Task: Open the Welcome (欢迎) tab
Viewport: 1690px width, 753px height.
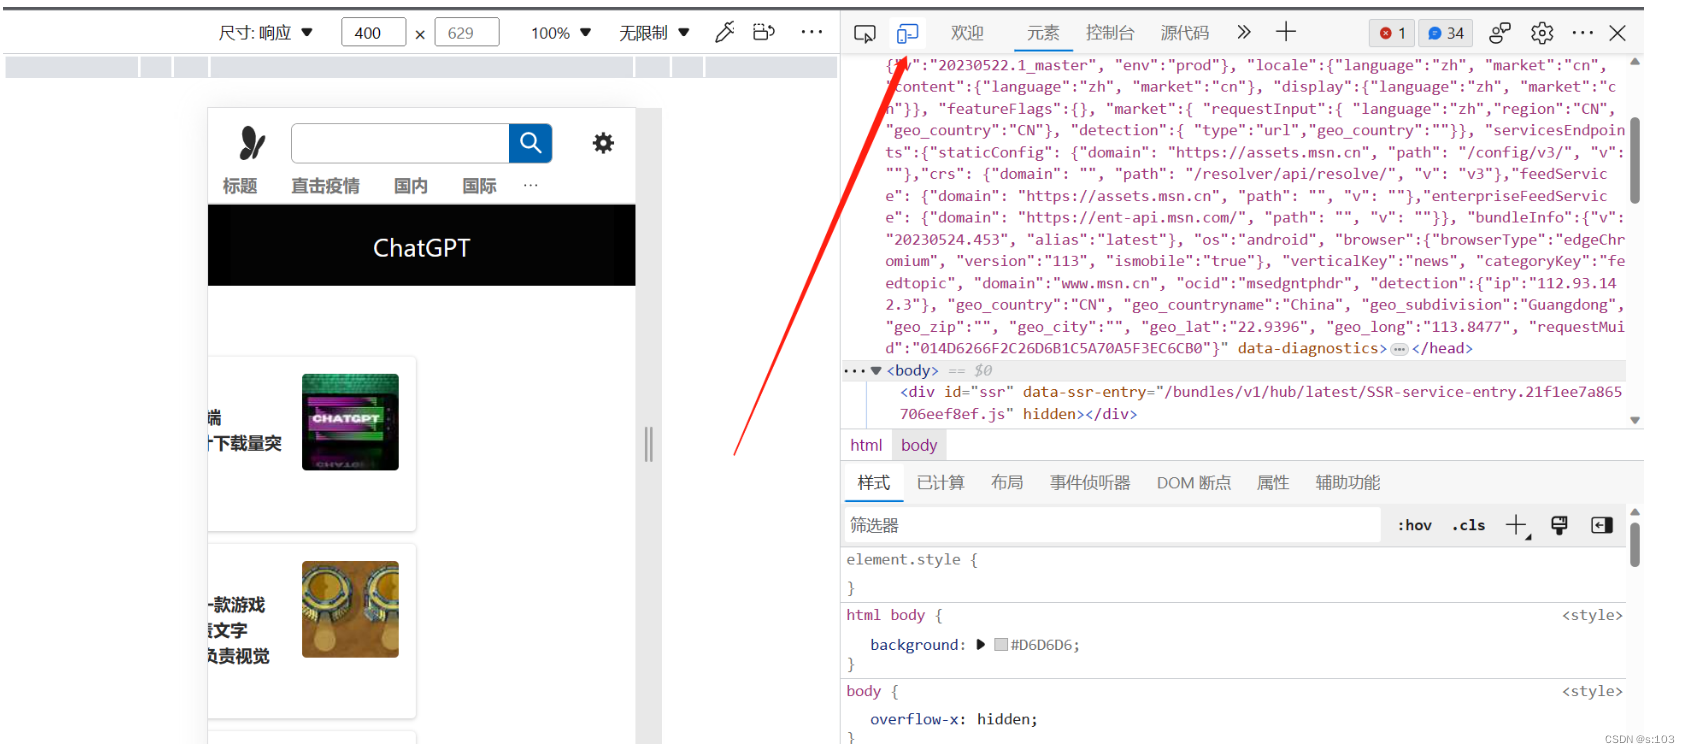Action: pos(967,33)
